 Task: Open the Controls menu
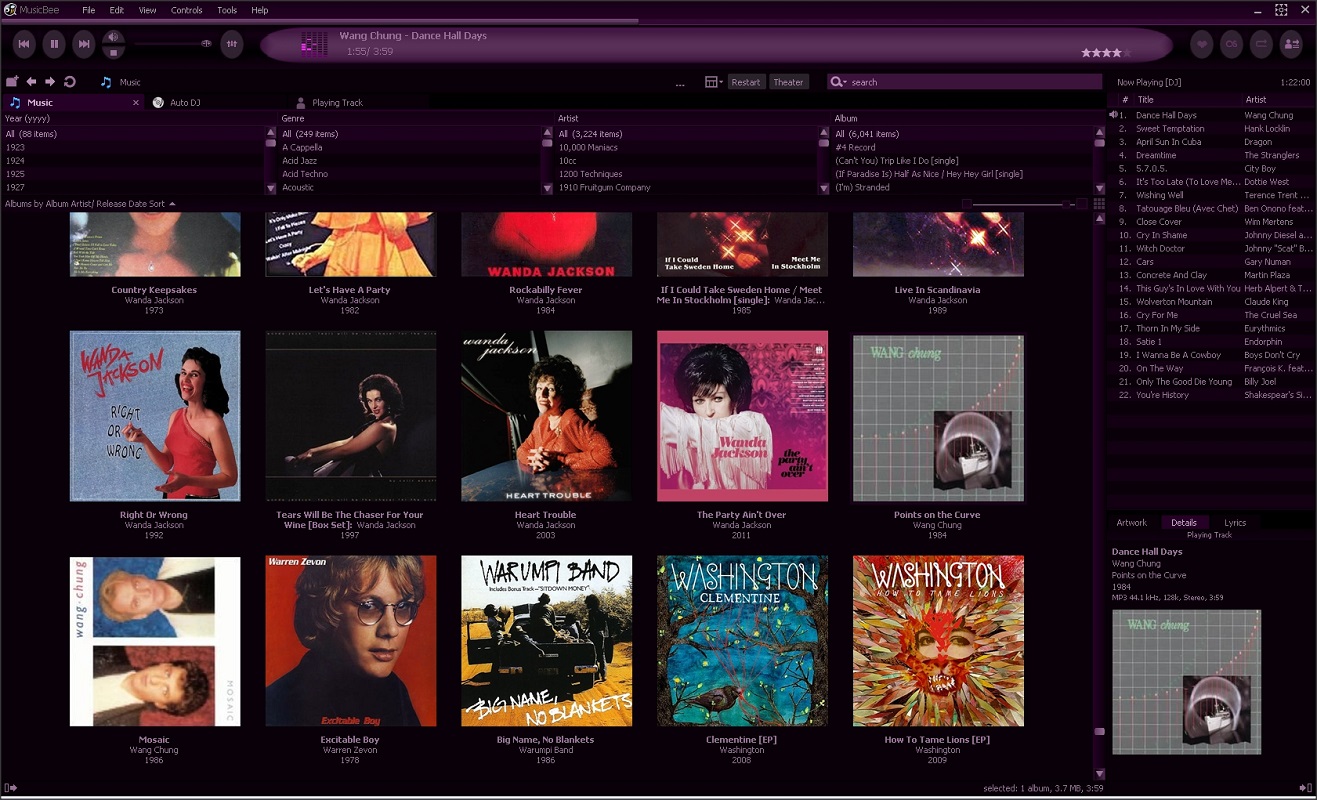point(187,10)
